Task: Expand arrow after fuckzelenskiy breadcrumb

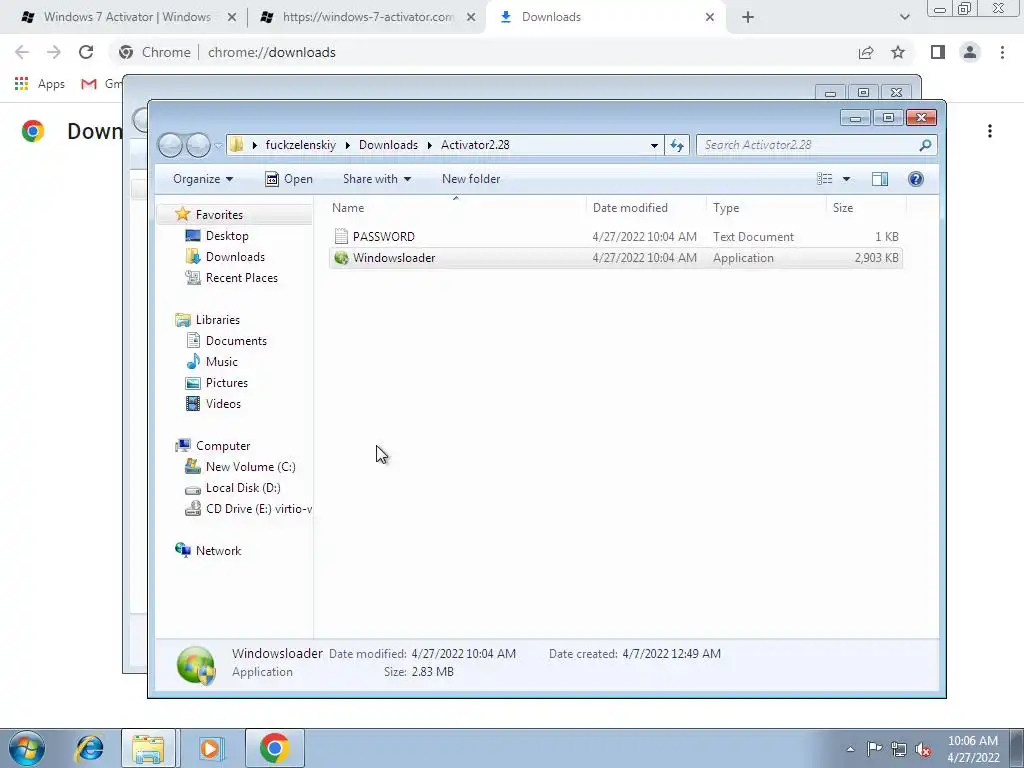Action: (x=347, y=145)
